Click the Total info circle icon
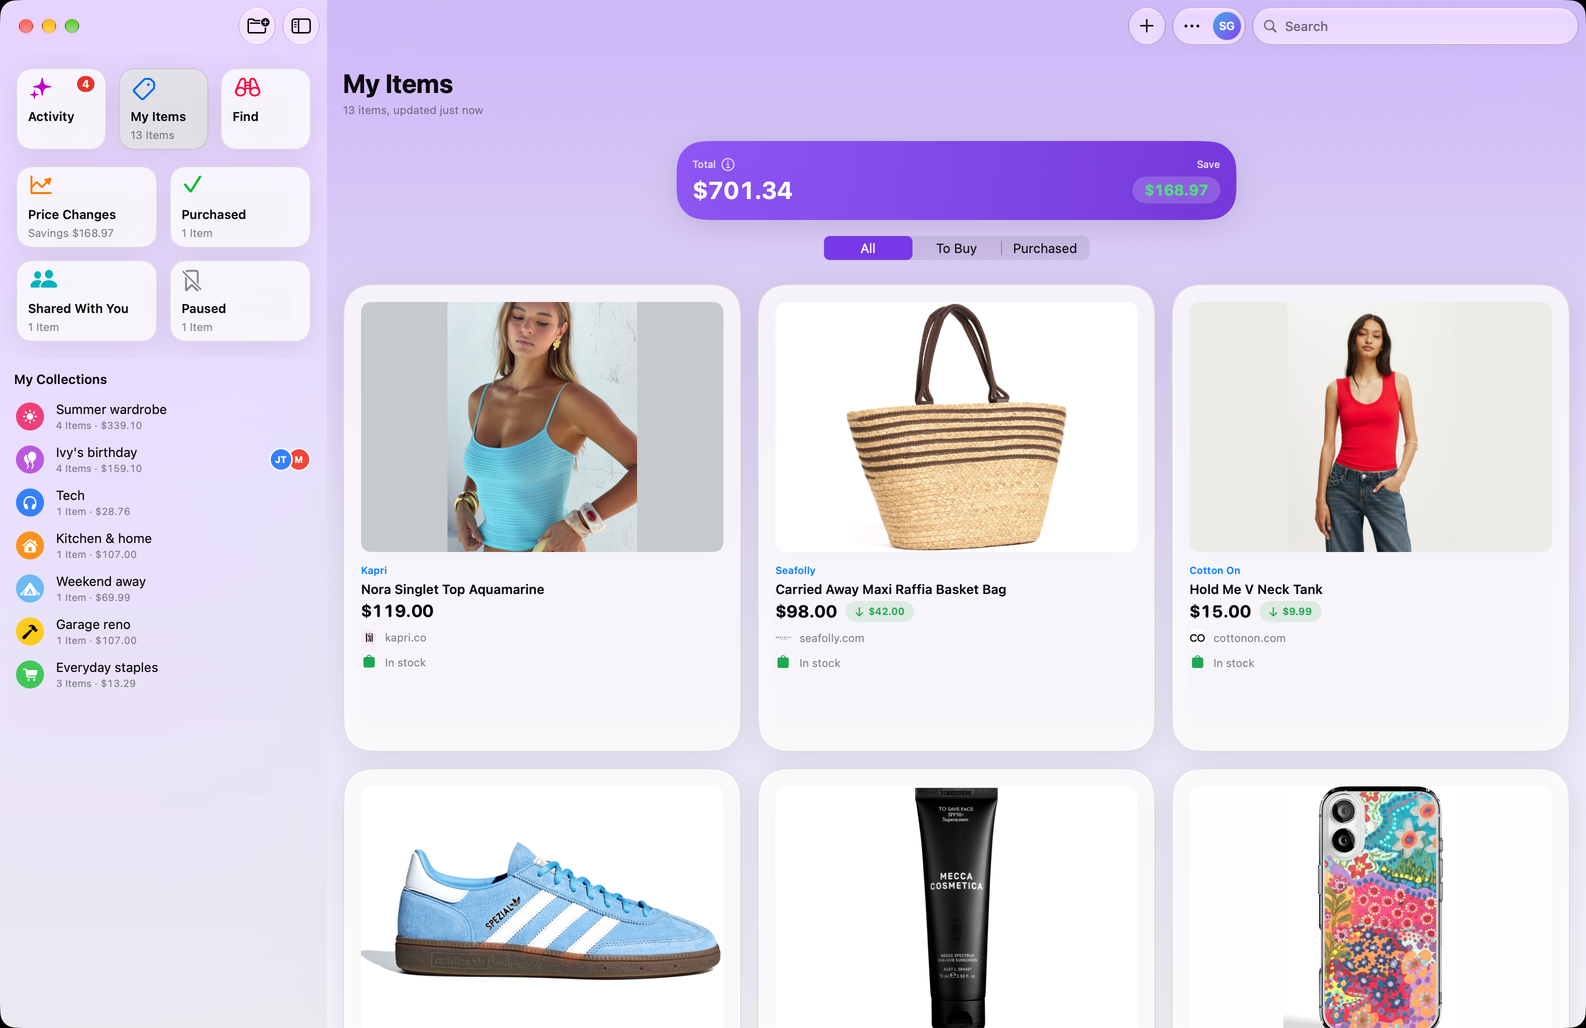This screenshot has height=1028, width=1586. [728, 164]
